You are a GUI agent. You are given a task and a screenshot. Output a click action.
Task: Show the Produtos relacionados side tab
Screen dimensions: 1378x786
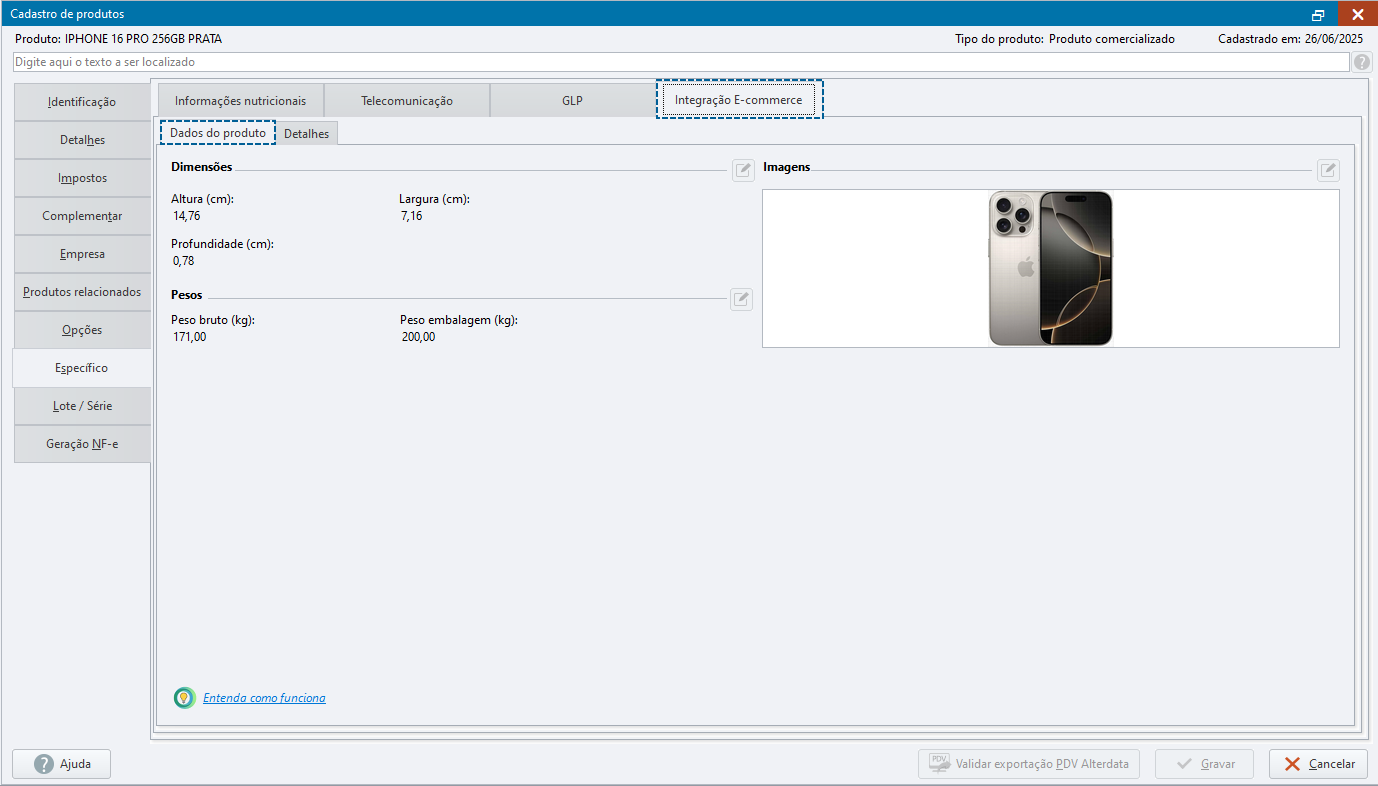point(82,292)
